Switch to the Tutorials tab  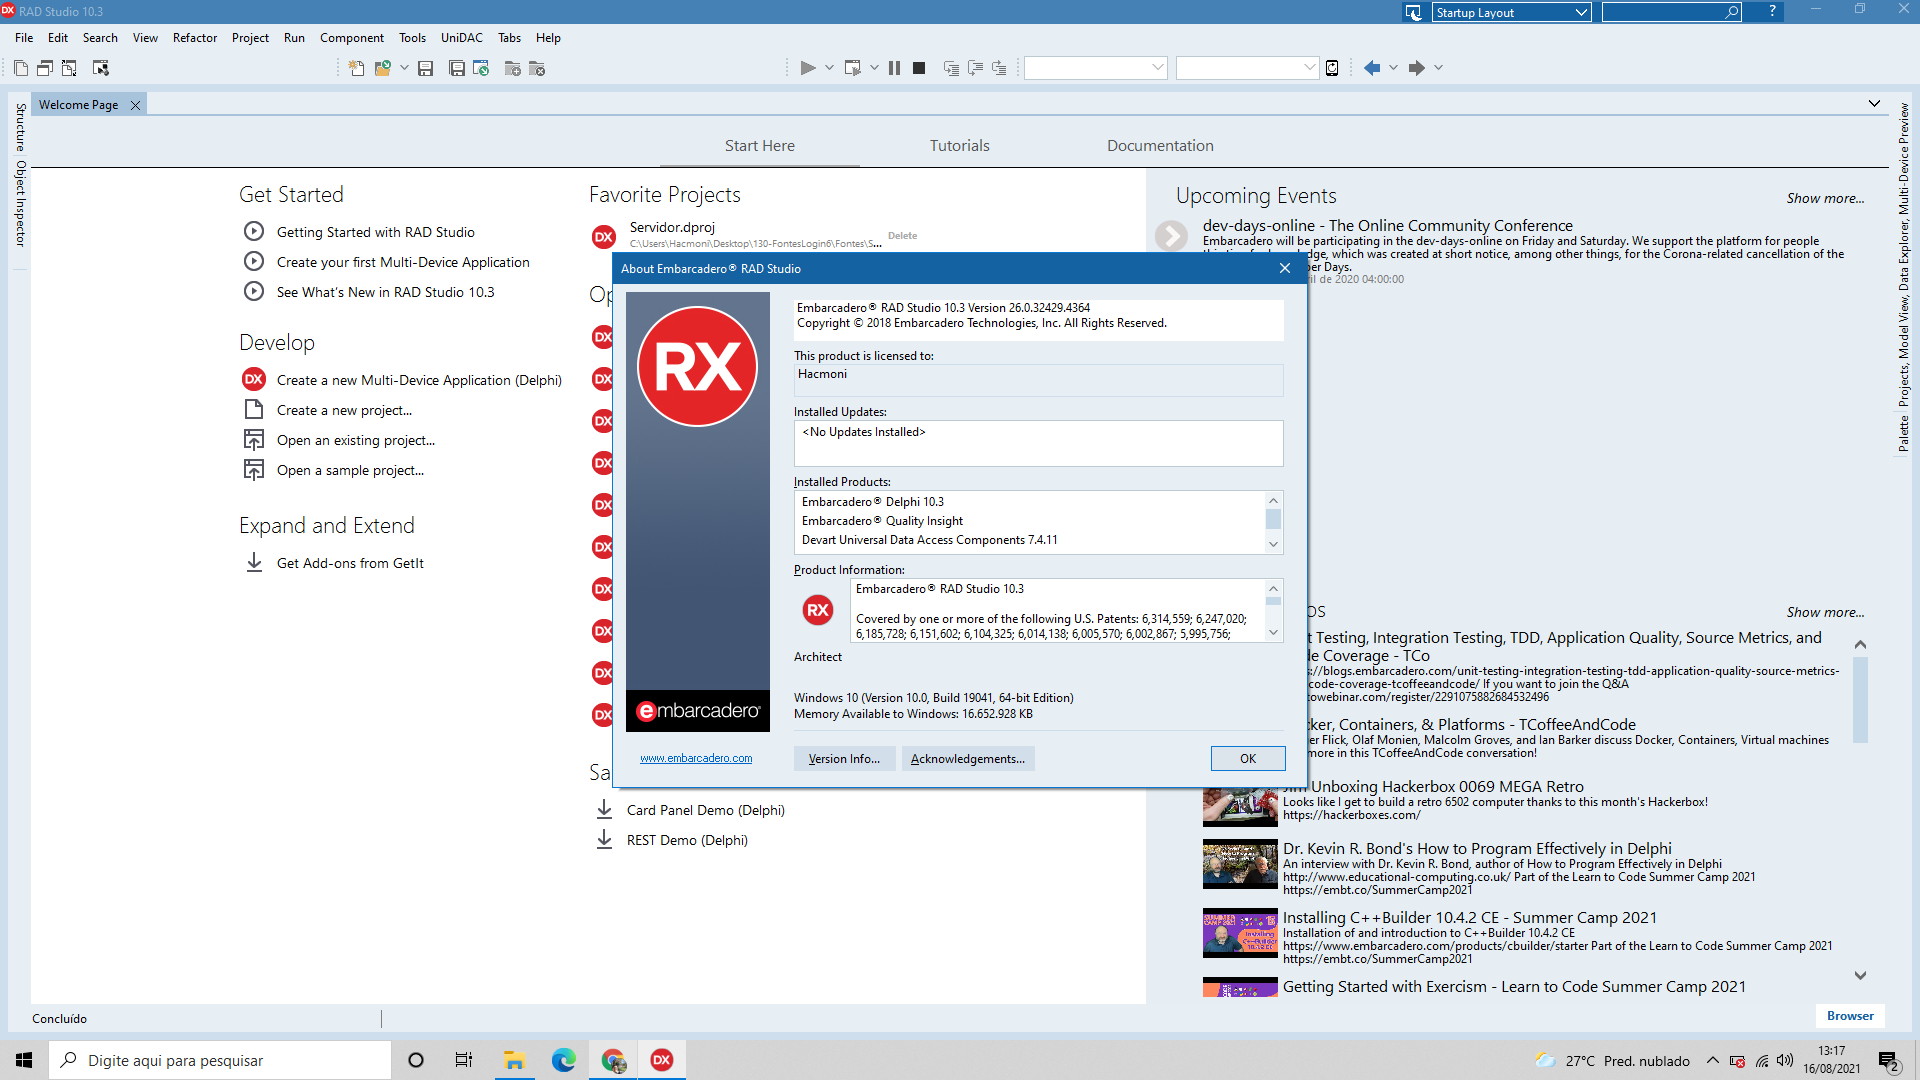click(960, 146)
